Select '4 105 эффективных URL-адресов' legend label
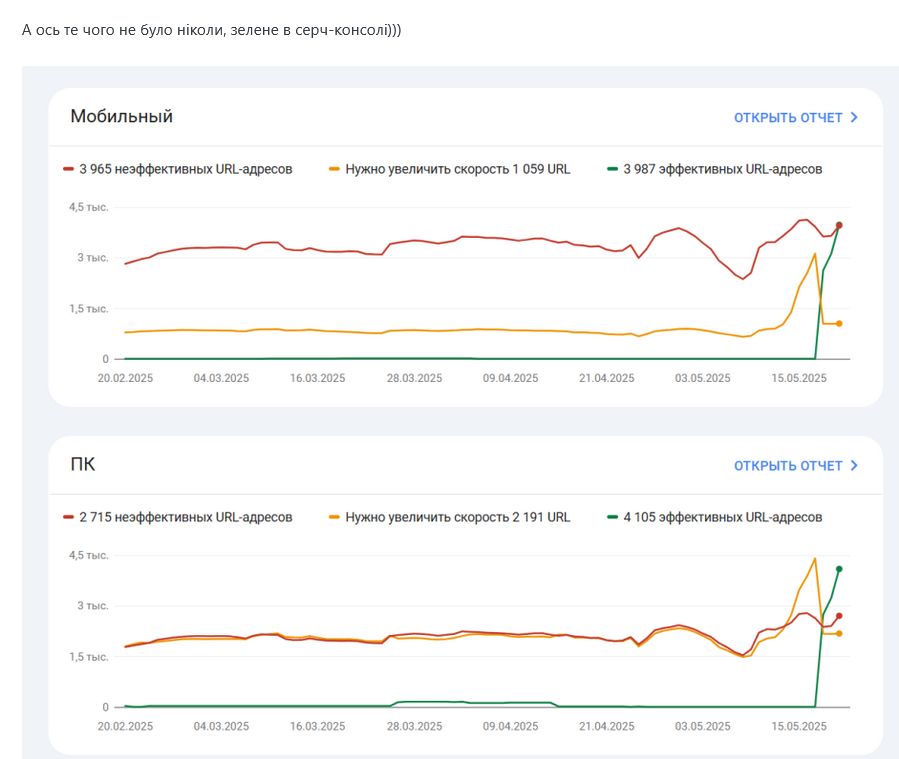Viewport: 899px width, 759px height. tap(722, 518)
